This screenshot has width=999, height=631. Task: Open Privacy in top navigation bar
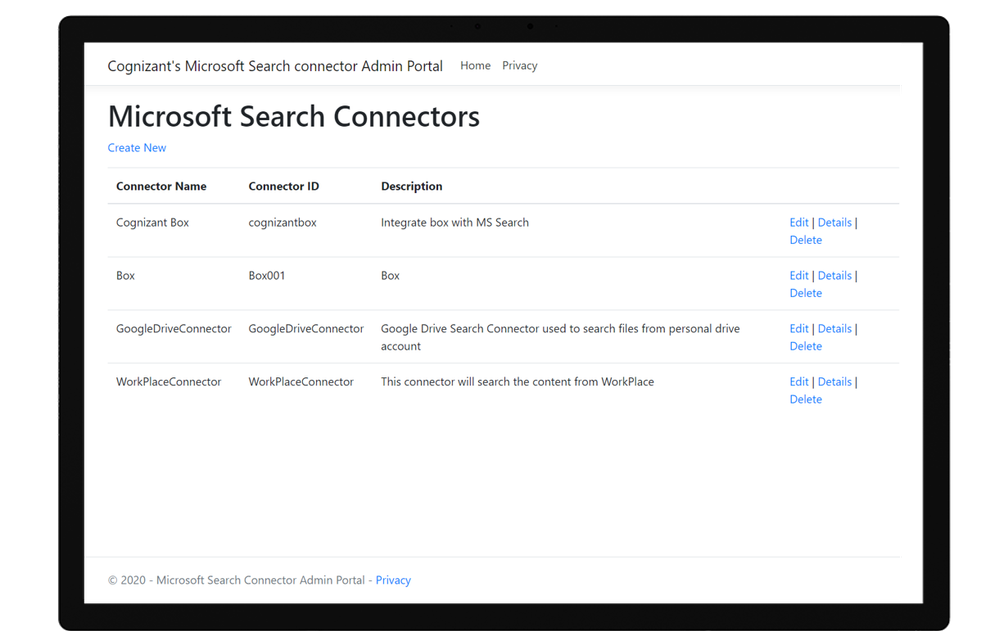point(519,66)
